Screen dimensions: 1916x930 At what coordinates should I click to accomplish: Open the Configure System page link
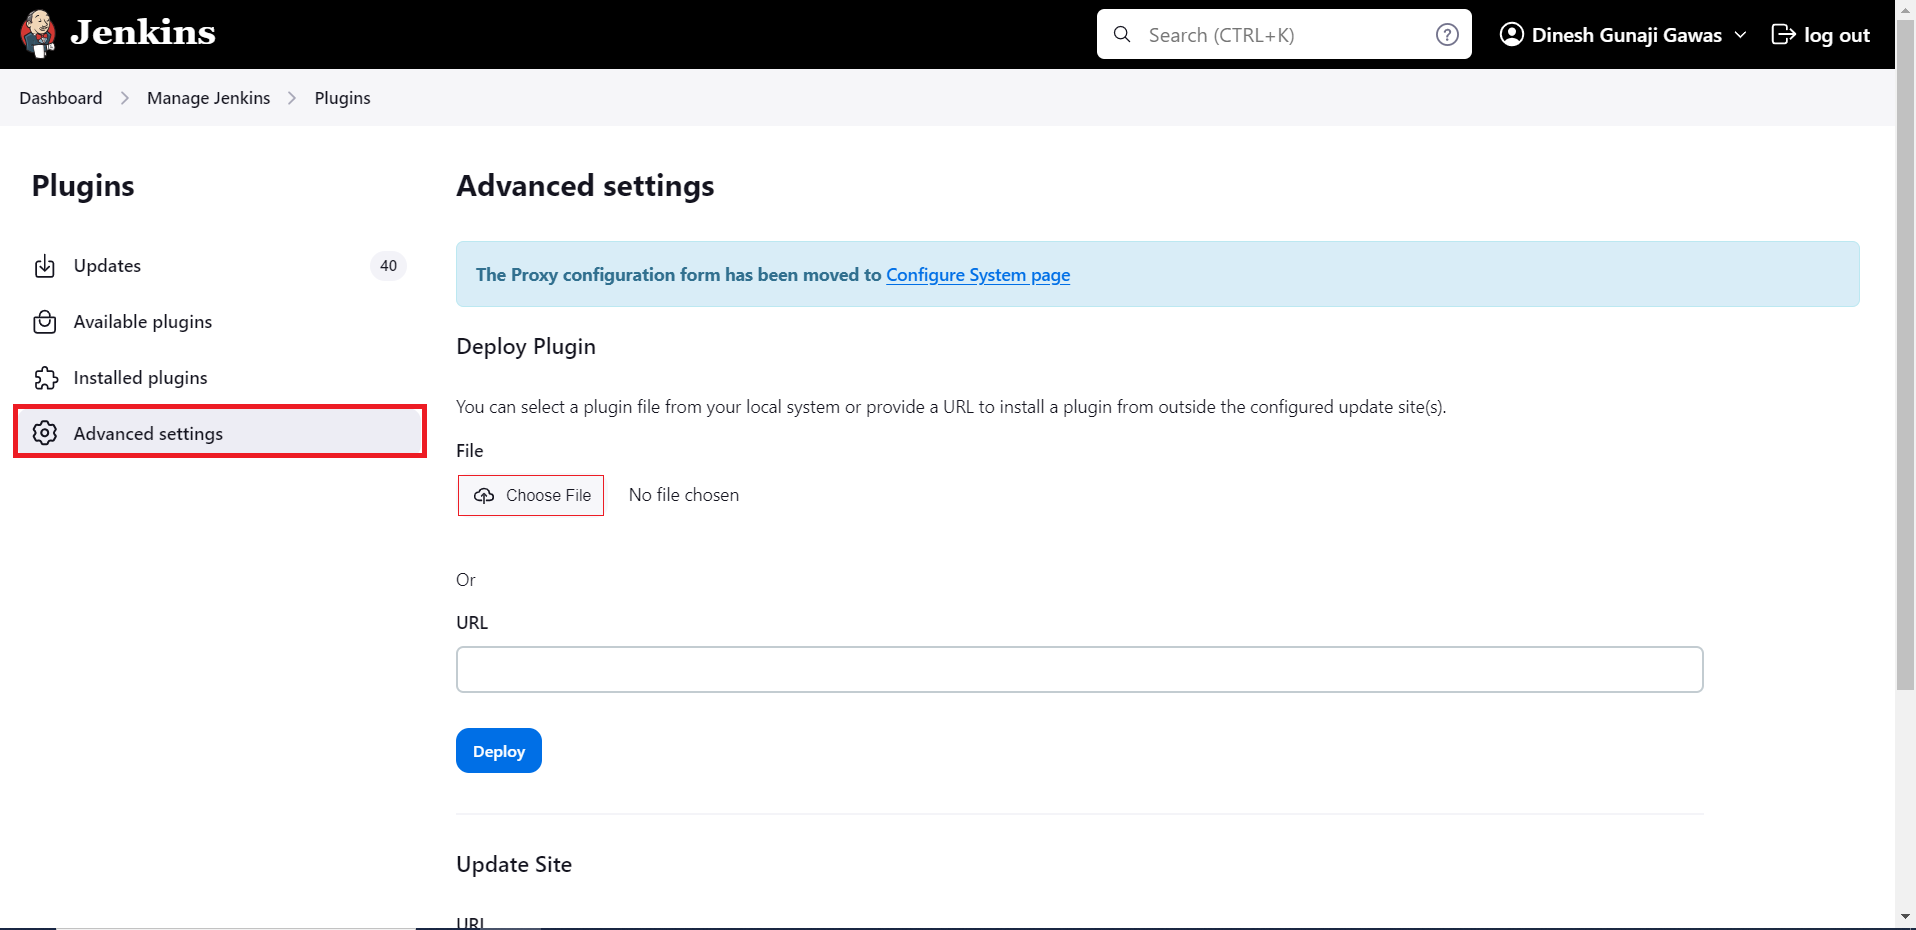coord(978,275)
